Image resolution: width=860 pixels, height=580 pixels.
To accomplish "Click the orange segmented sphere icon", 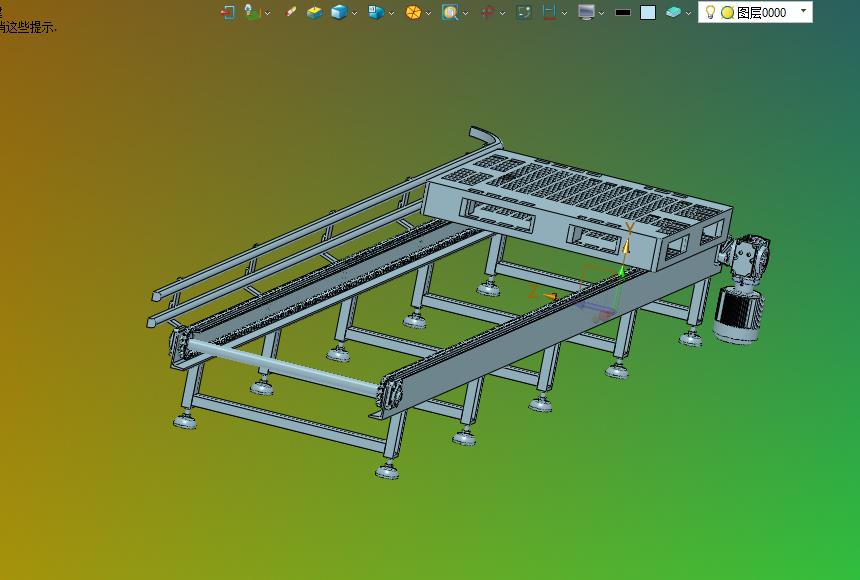I will [413, 12].
